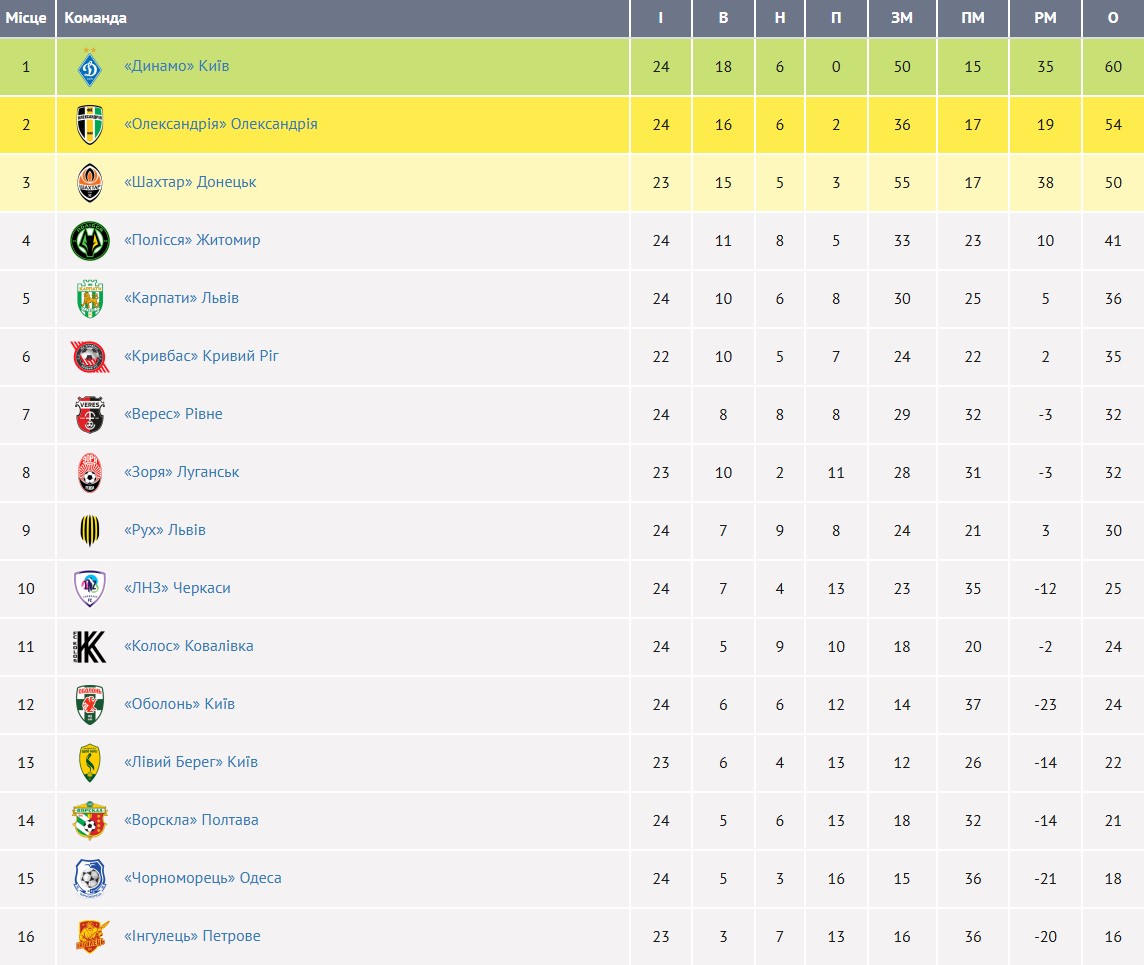Viewport: 1144px width, 965px height.
Task: Click the «Лівий Берег» Київ link
Action: click(191, 762)
